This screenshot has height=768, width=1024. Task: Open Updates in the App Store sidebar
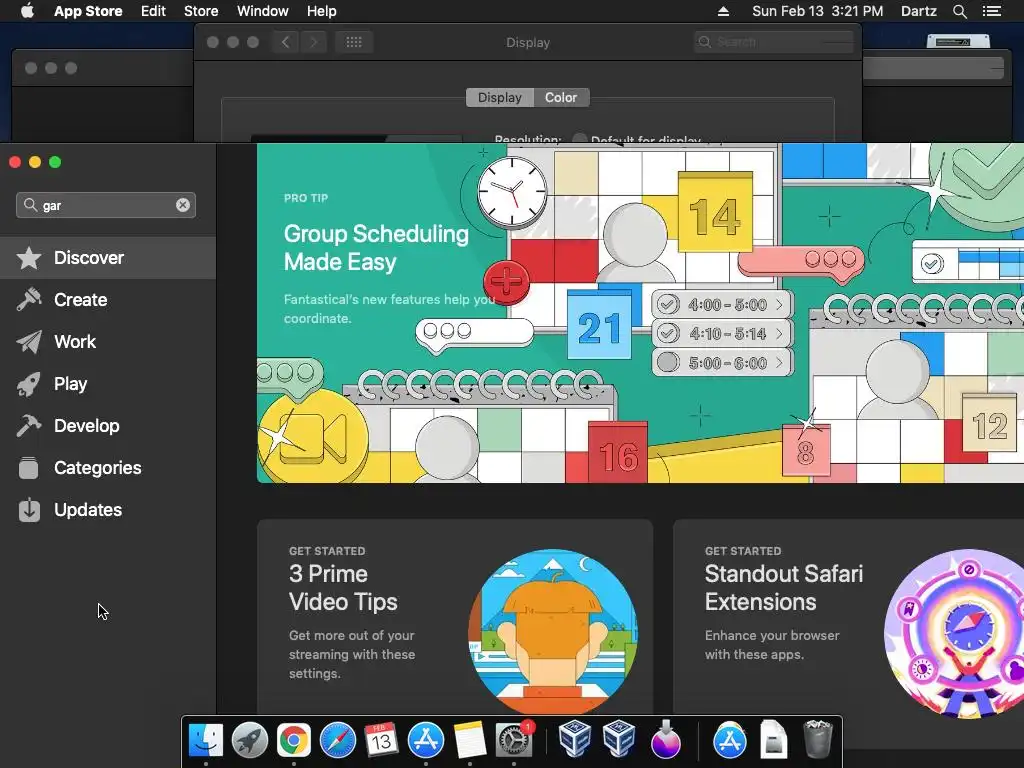coord(108,510)
